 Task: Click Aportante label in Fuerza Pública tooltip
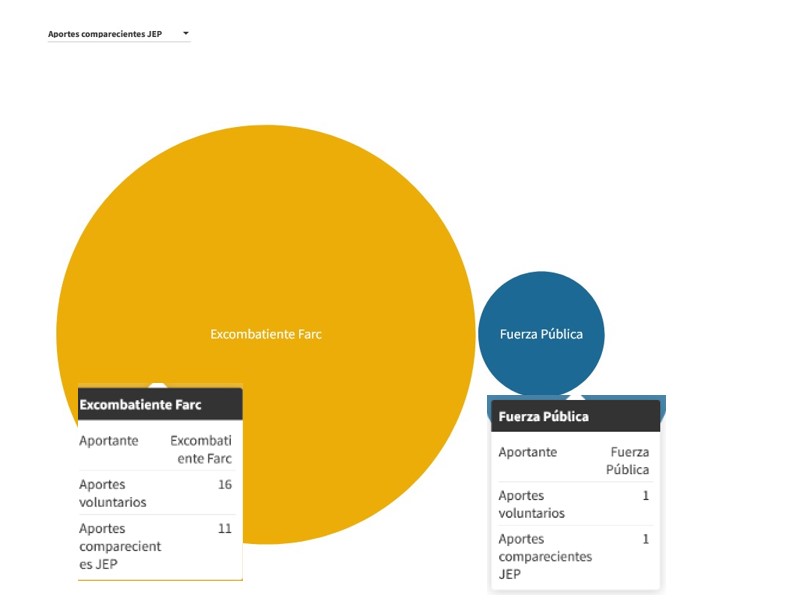[x=528, y=452]
